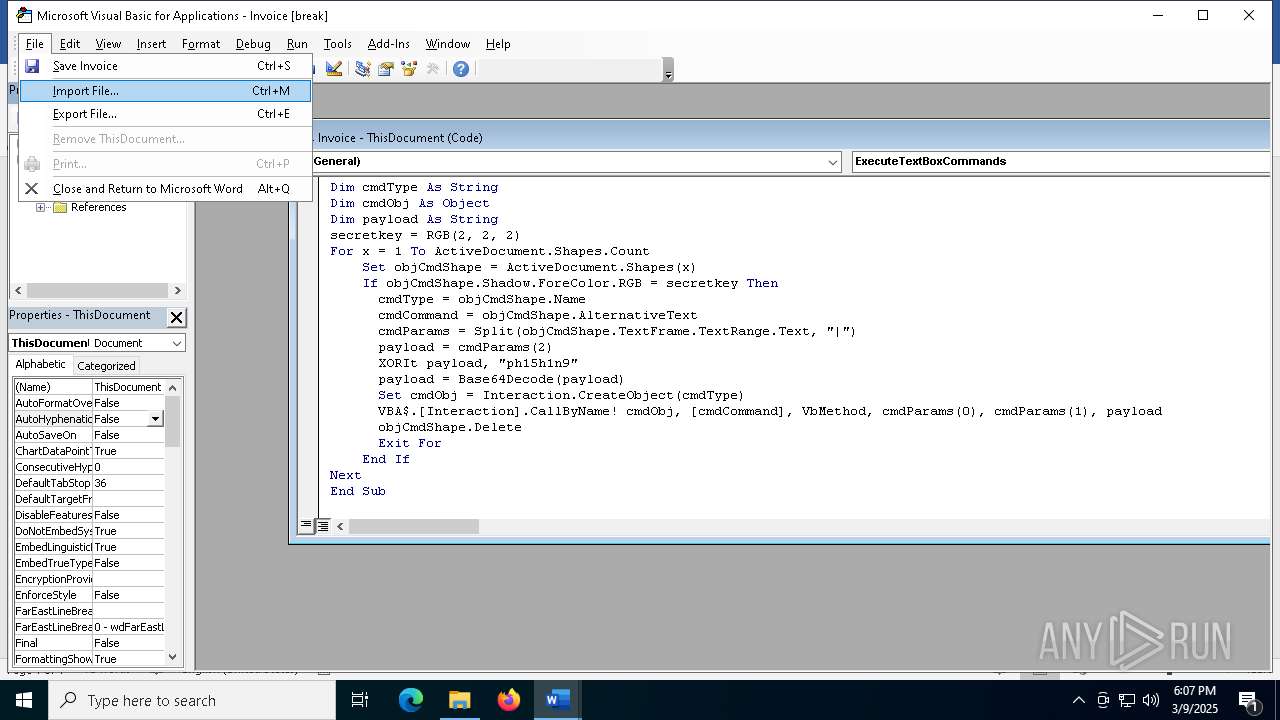Open the View menu
Image resolution: width=1280 pixels, height=720 pixels.
pos(108,44)
